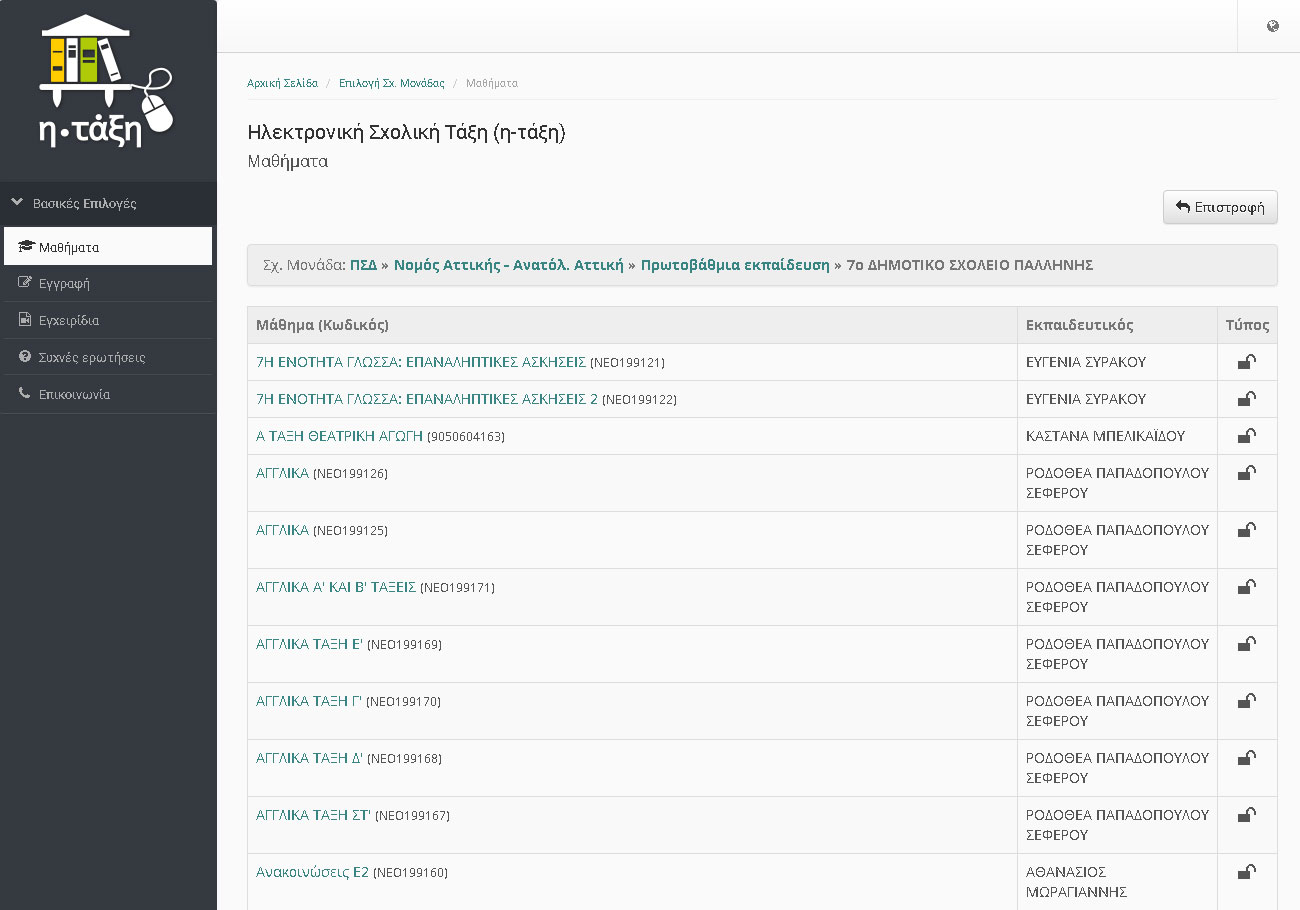Click Πρωτοβάθμια εκπαίδευση path link
The image size is (1300, 910).
tap(735, 265)
